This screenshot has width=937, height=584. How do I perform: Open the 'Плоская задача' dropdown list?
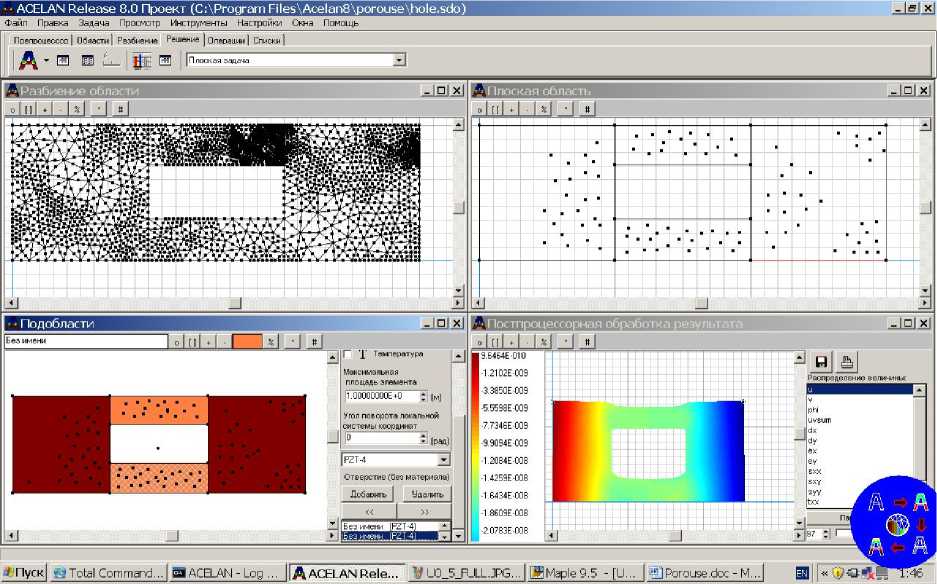point(399,60)
